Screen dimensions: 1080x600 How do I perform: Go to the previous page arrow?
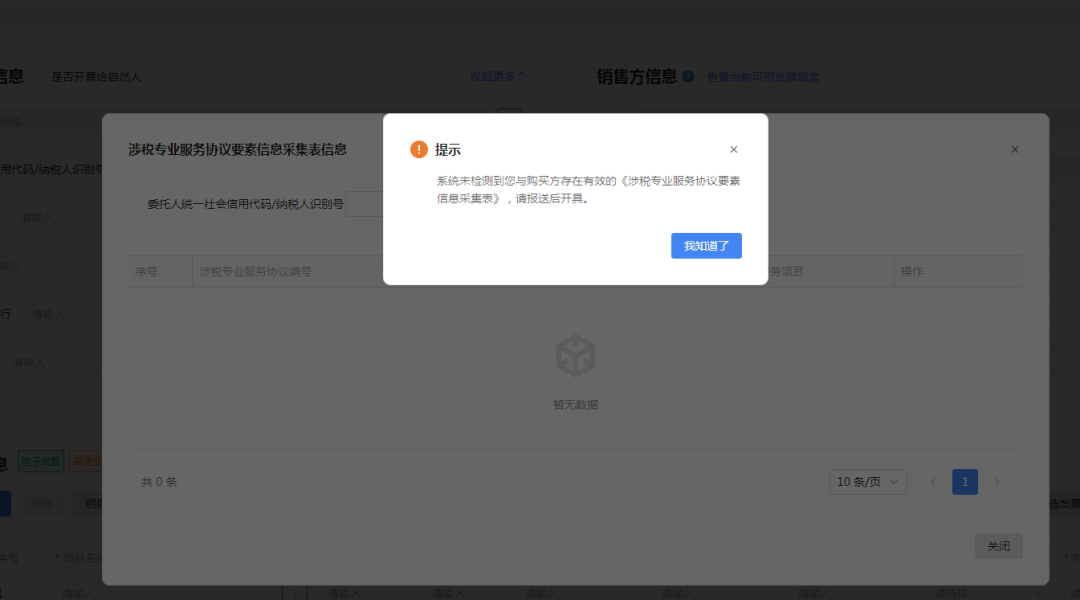point(933,482)
